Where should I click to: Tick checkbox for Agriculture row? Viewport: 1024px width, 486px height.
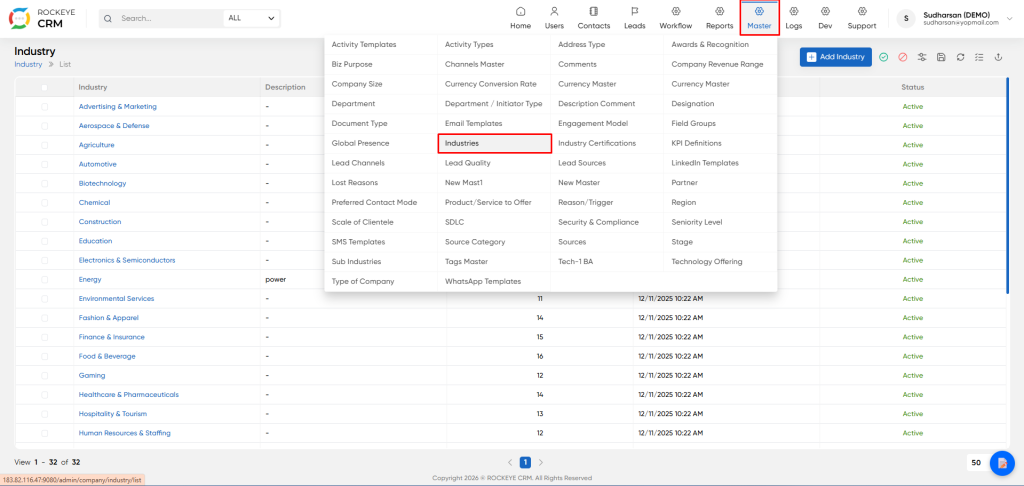[x=44, y=145]
